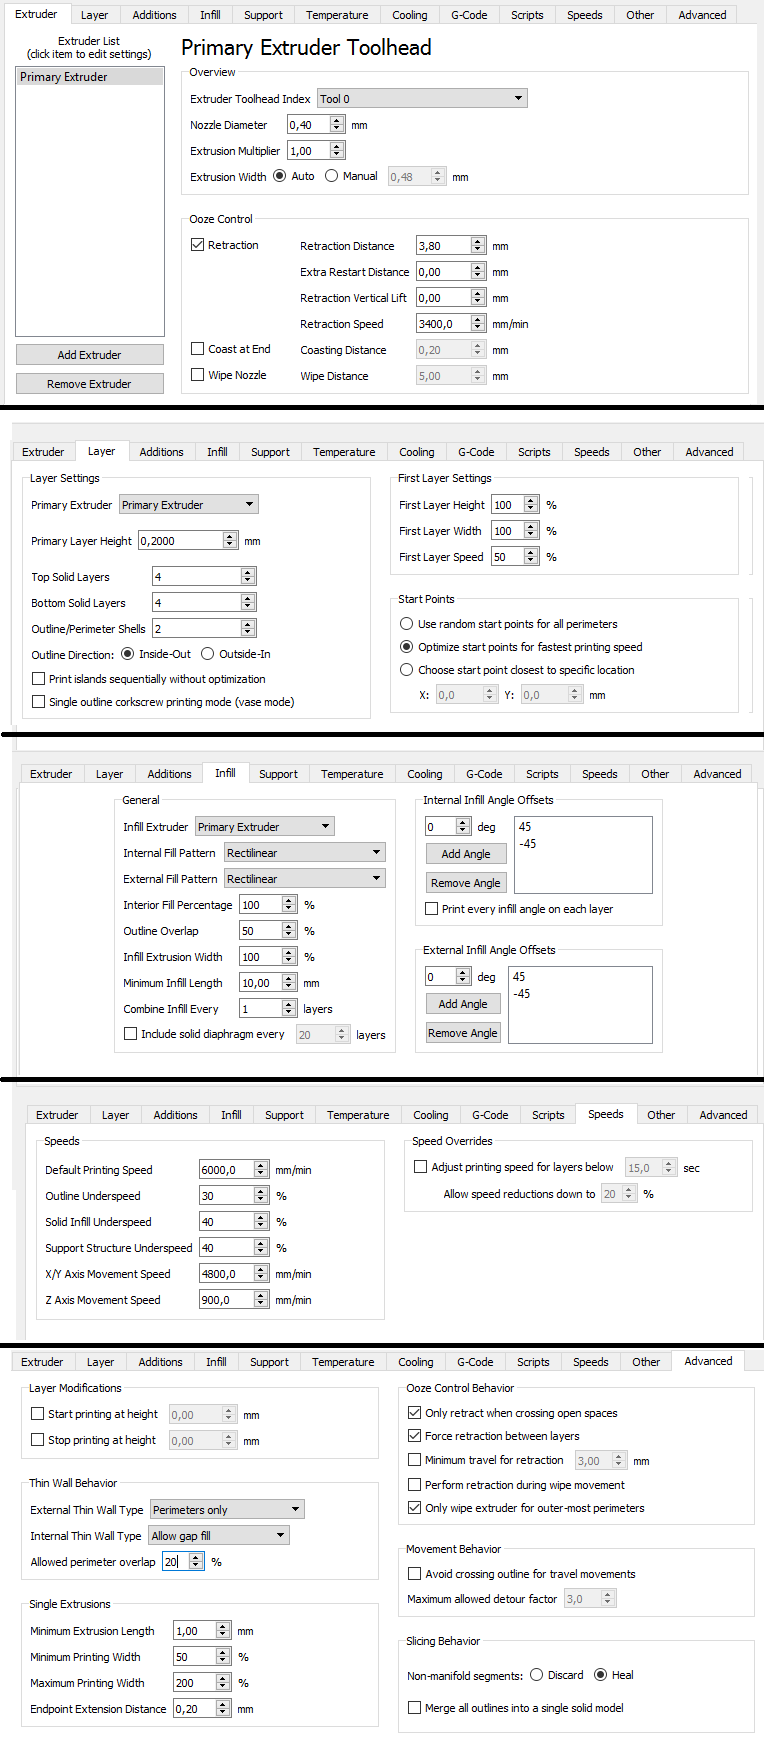This screenshot has width=764, height=1740.
Task: Click the X/Y Axis Movement Speed field
Action: click(x=226, y=1274)
